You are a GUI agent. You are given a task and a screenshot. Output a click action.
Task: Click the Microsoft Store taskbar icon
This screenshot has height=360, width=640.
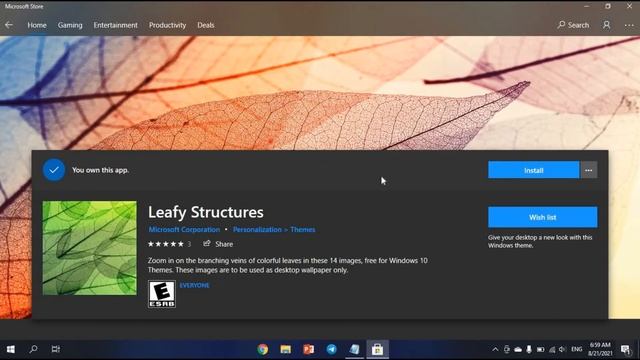coord(378,349)
